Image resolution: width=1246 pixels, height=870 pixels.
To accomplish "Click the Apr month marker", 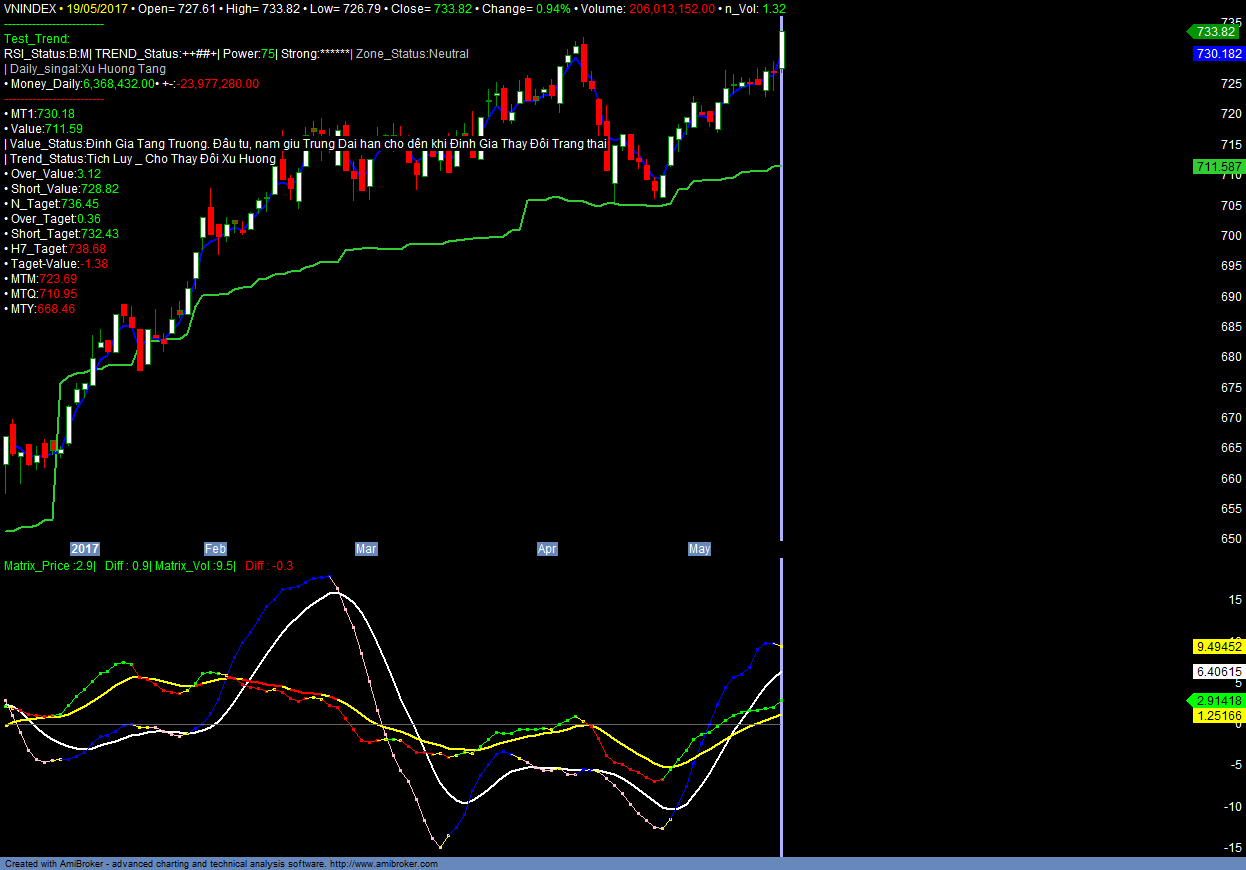I will (547, 549).
